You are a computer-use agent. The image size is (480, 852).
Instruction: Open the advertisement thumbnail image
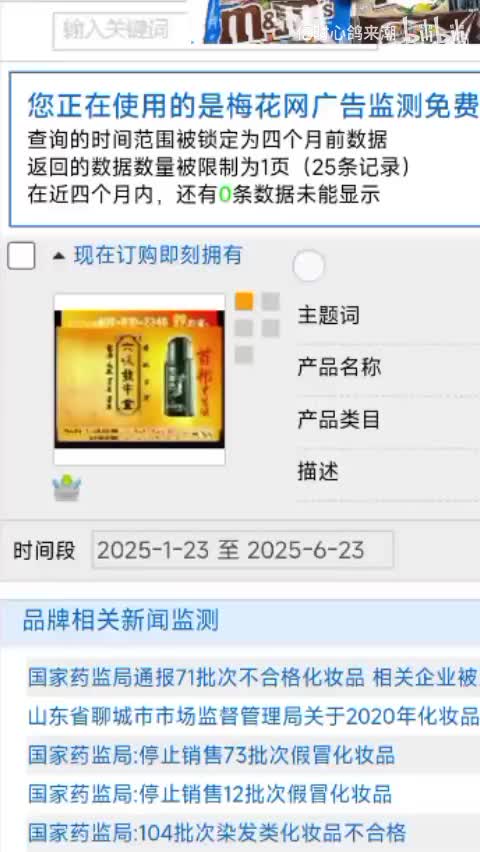(x=139, y=379)
